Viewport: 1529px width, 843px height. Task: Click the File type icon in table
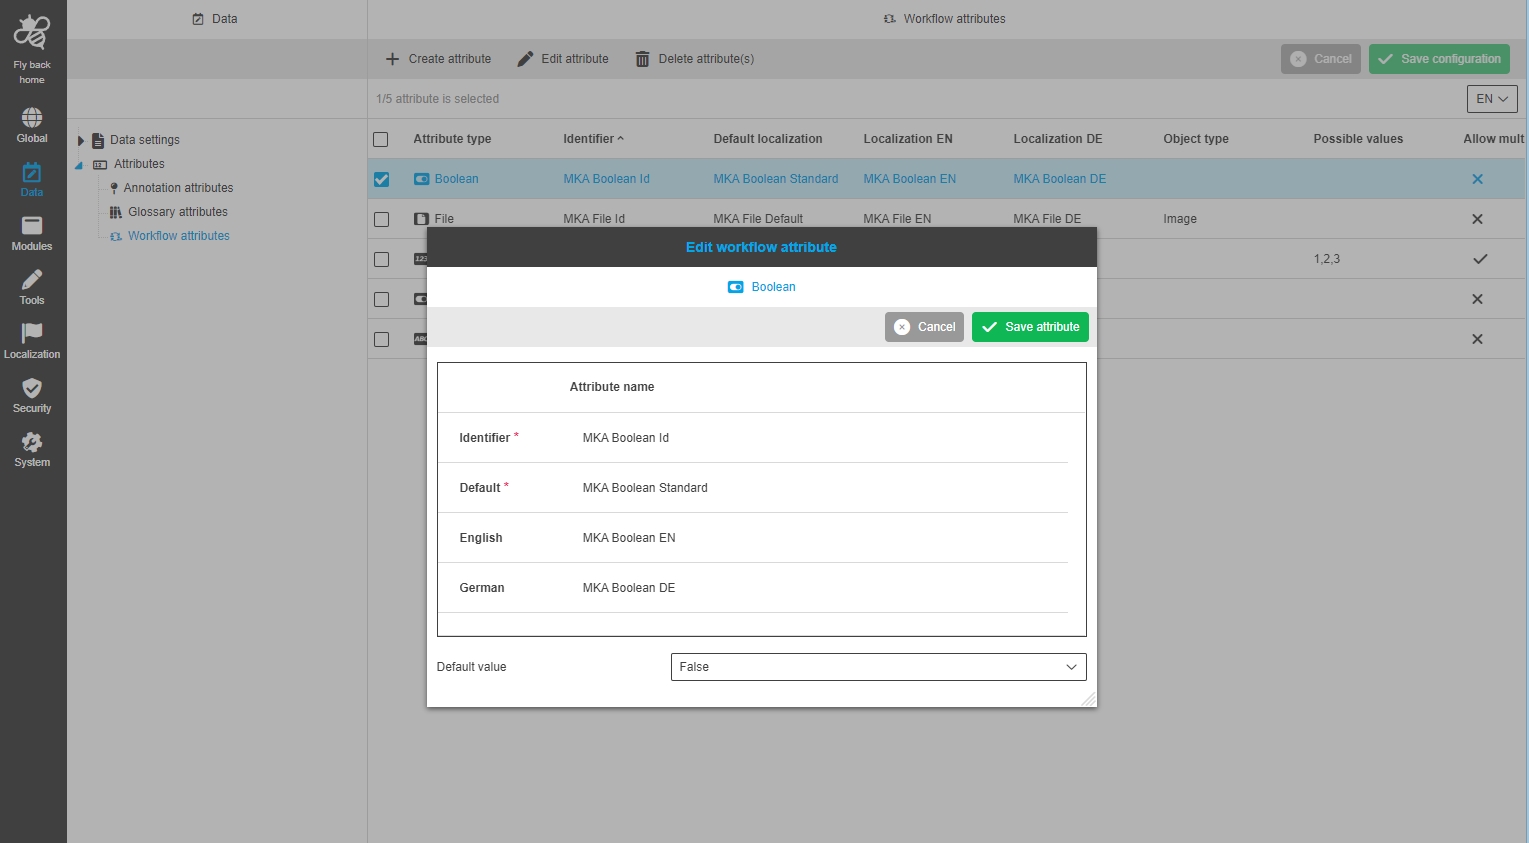pos(421,219)
